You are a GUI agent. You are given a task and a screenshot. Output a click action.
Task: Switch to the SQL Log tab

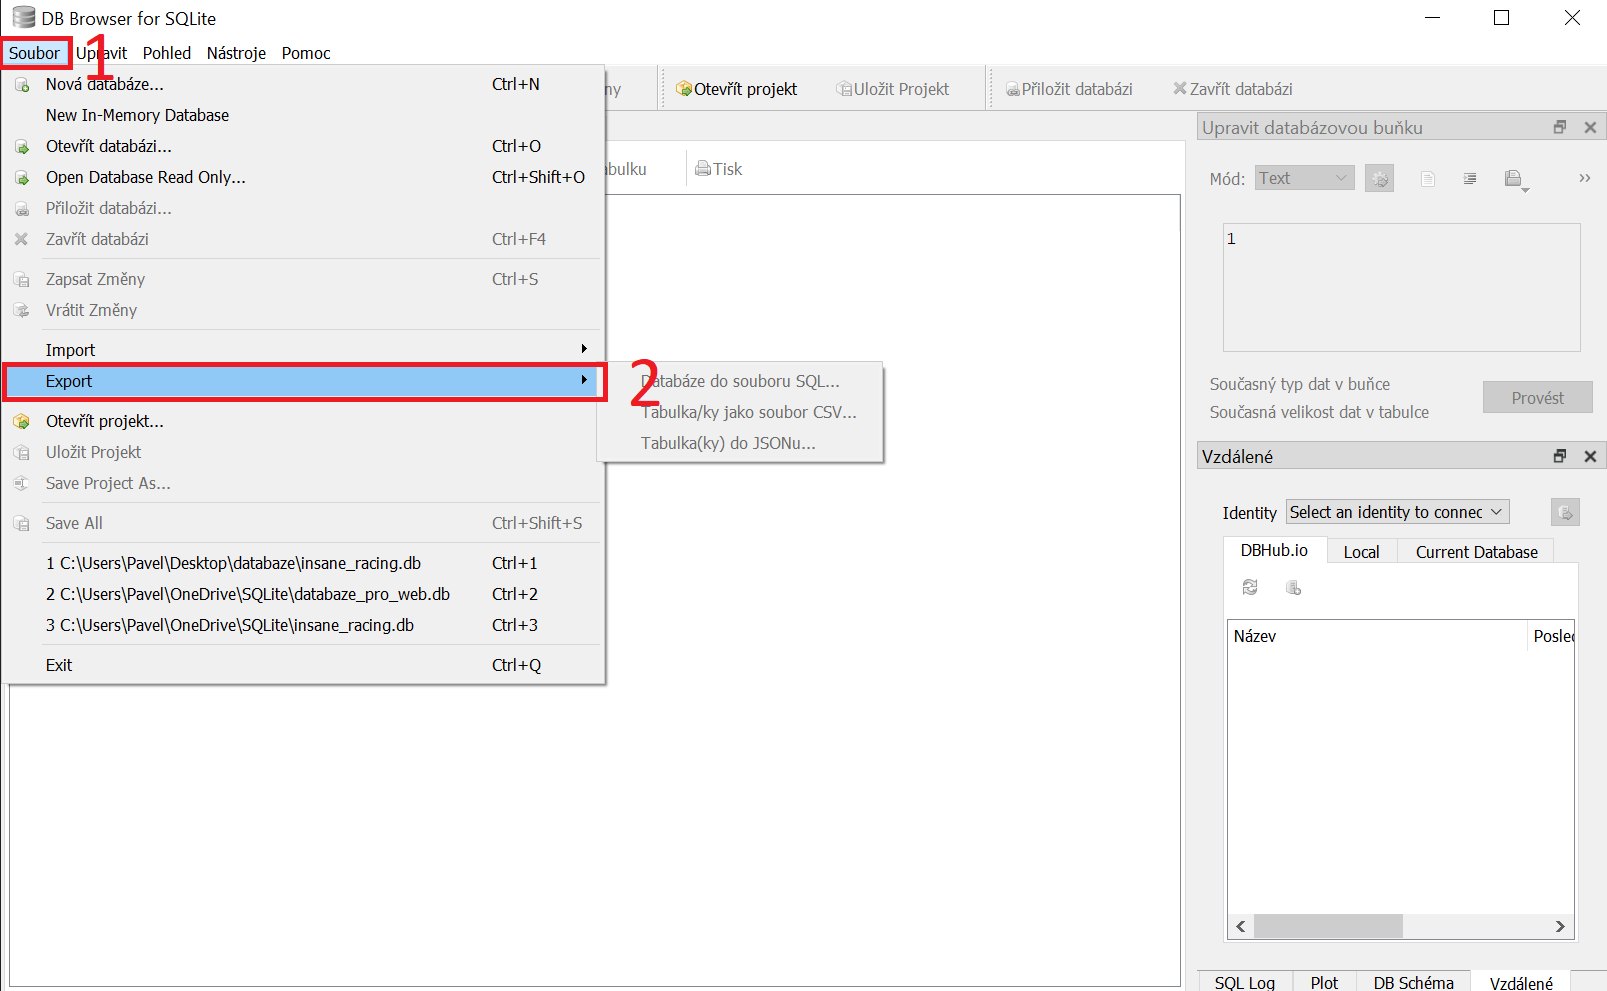click(x=1244, y=982)
